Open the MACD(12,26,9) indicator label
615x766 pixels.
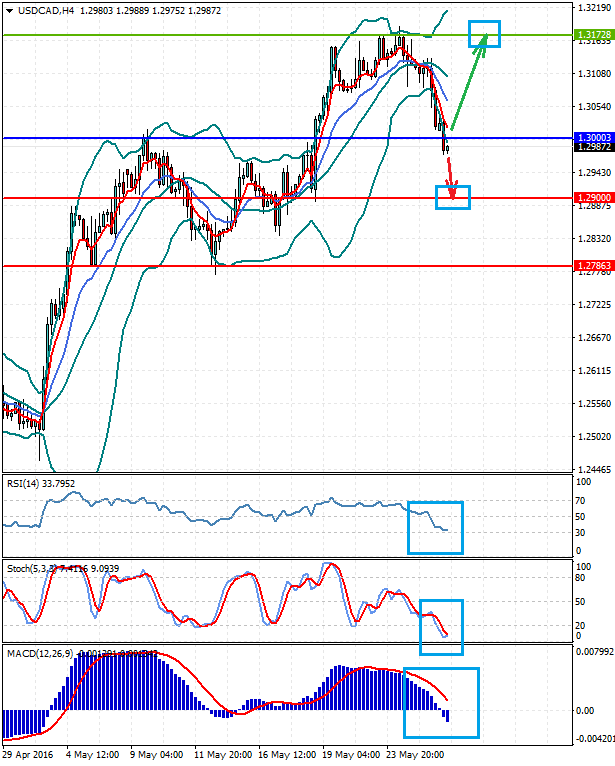40,652
